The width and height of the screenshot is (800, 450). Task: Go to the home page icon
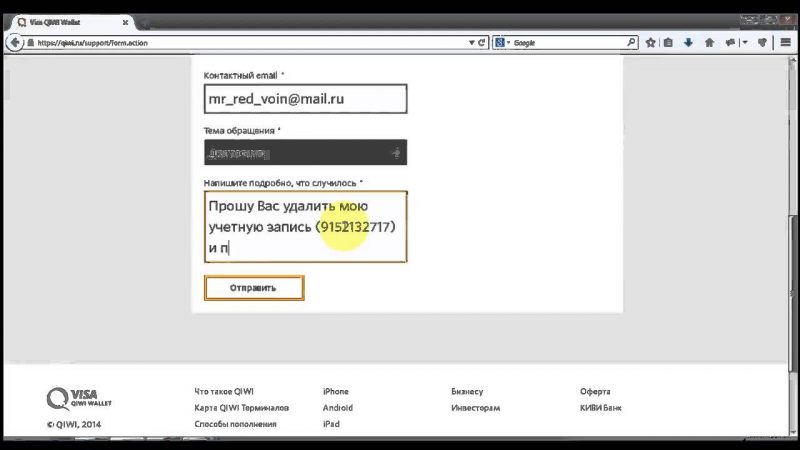click(710, 43)
